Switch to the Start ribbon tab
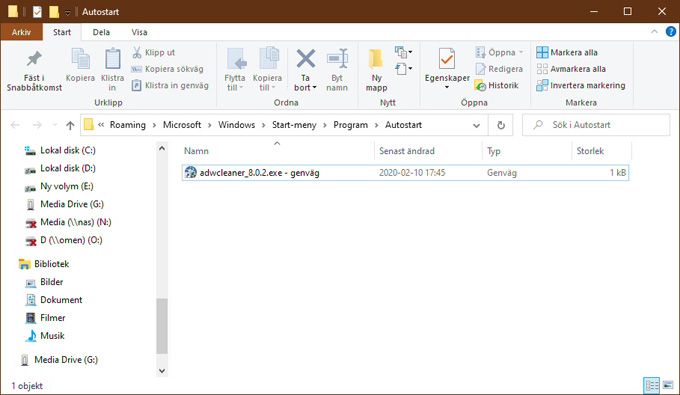 pos(62,32)
